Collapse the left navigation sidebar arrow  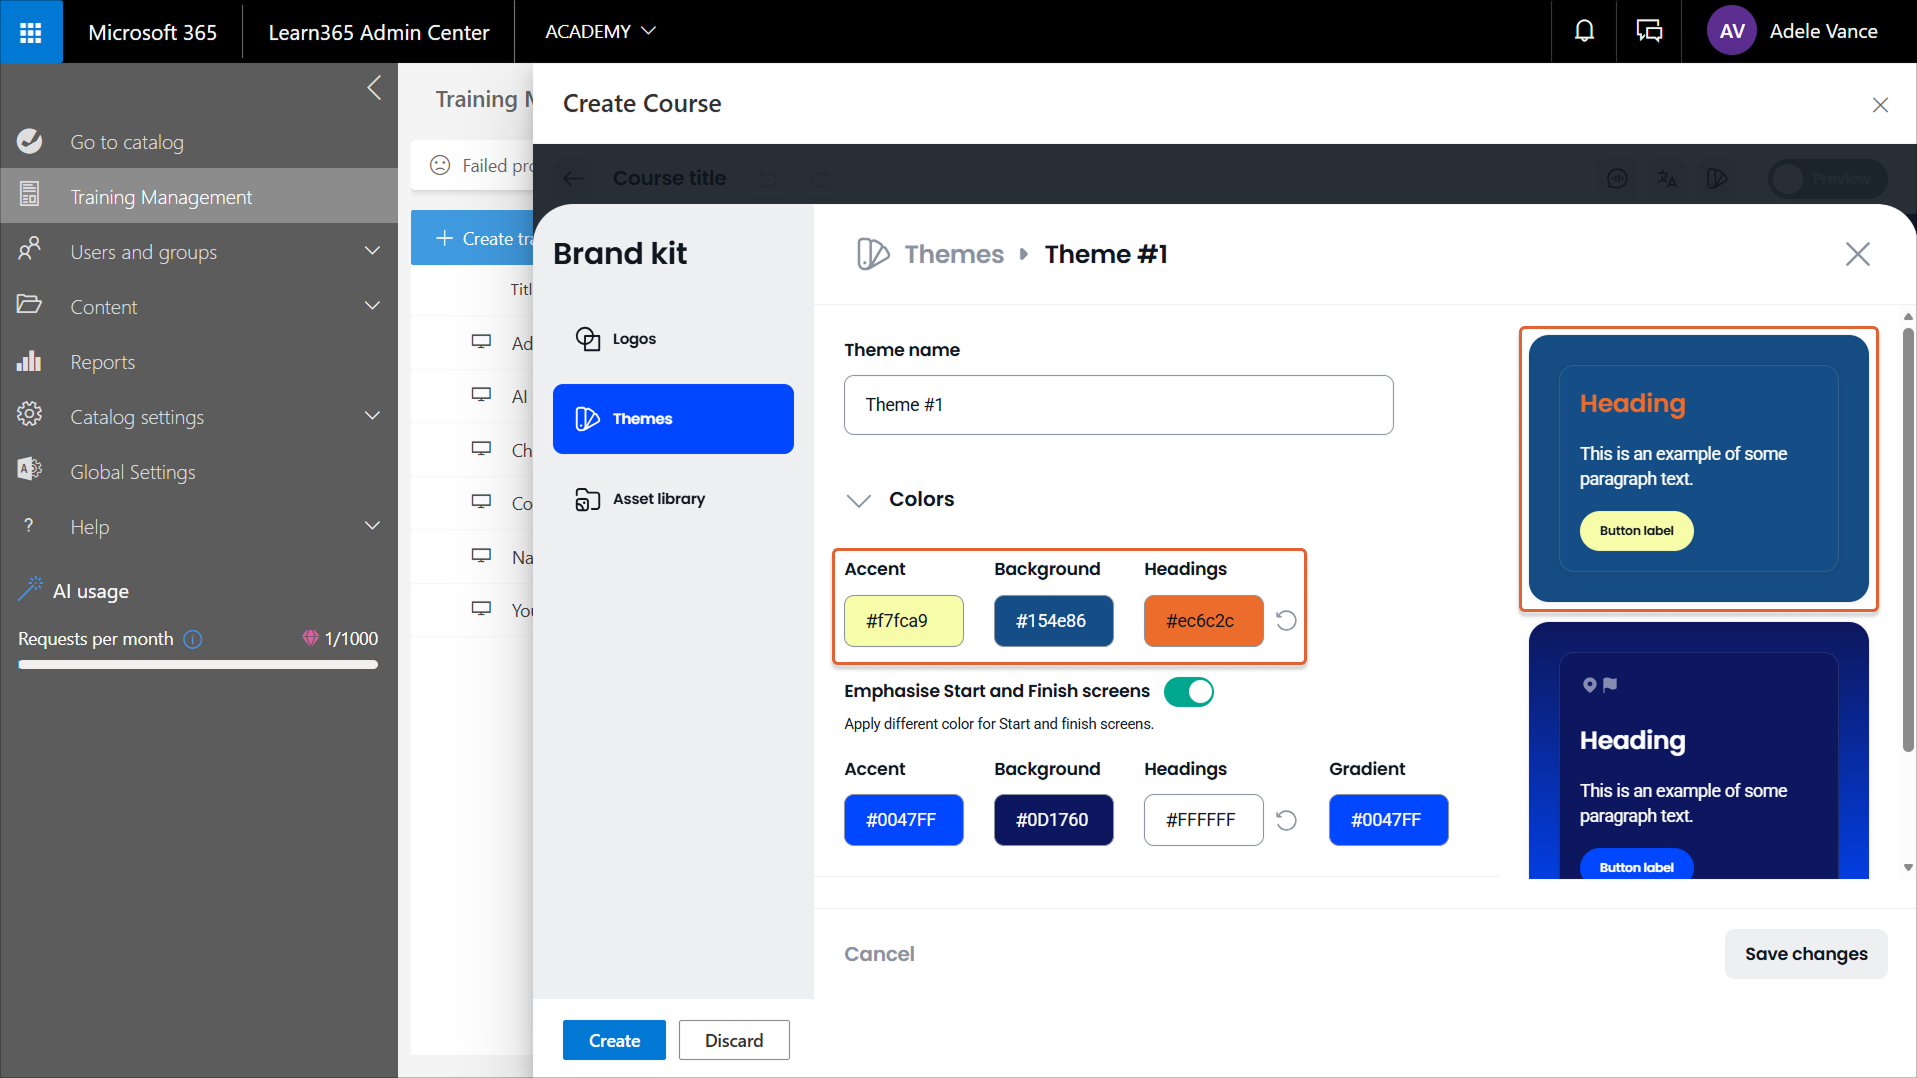374,88
